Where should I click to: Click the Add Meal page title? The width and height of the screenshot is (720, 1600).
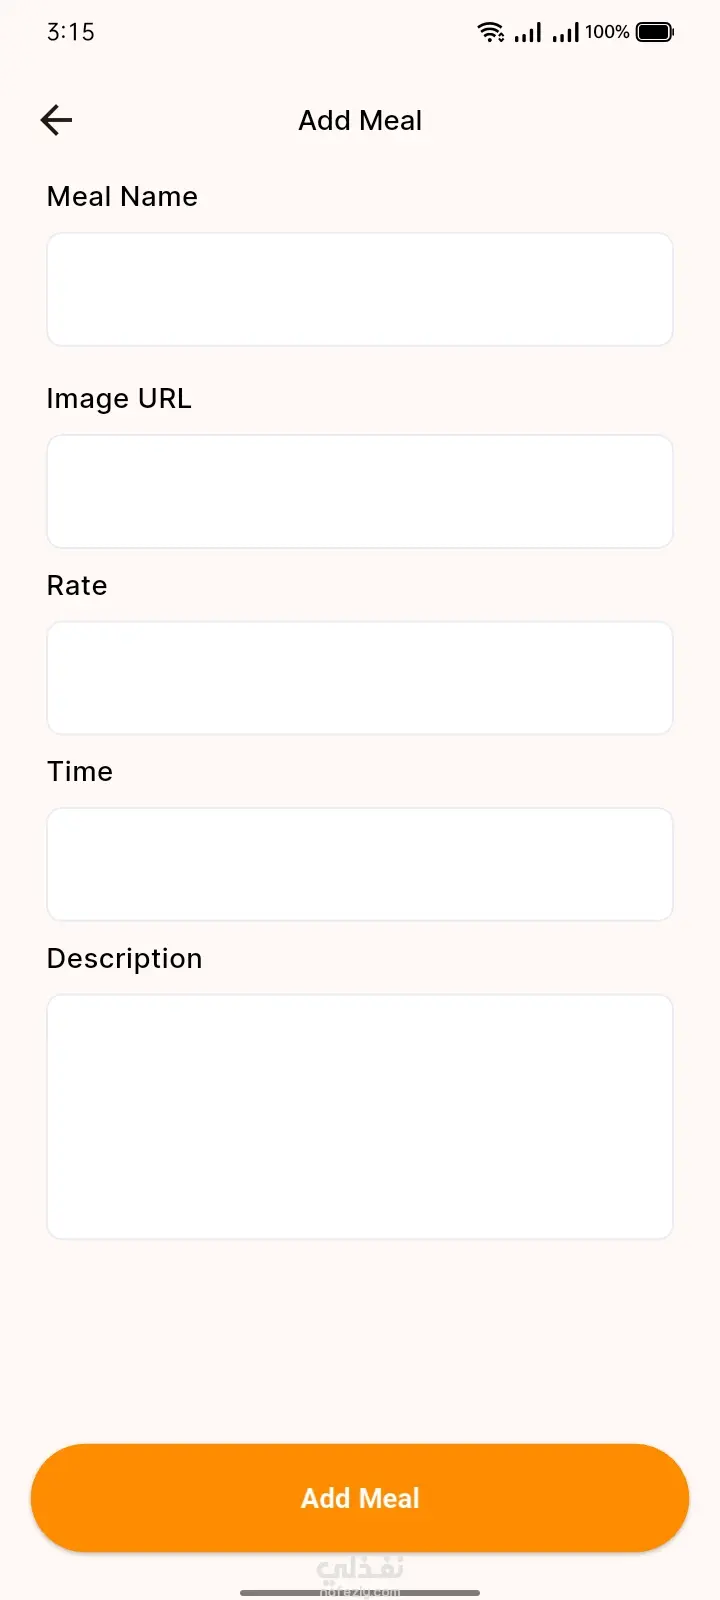360,120
